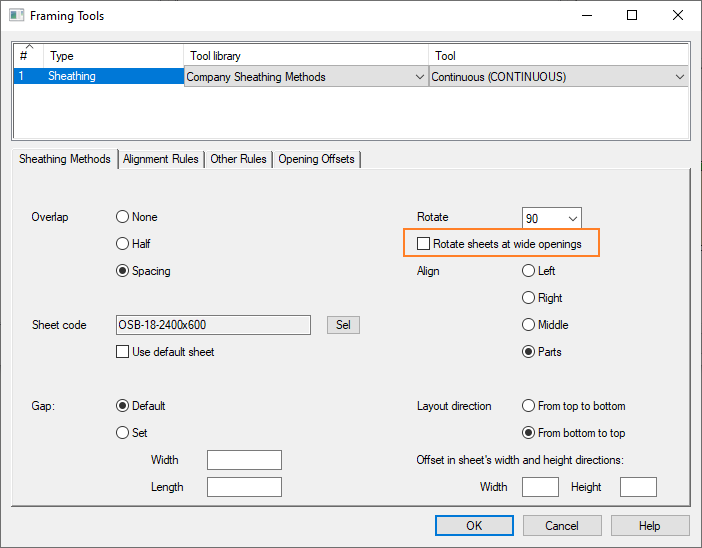Expand the Continuous tool dropdown

(680, 77)
